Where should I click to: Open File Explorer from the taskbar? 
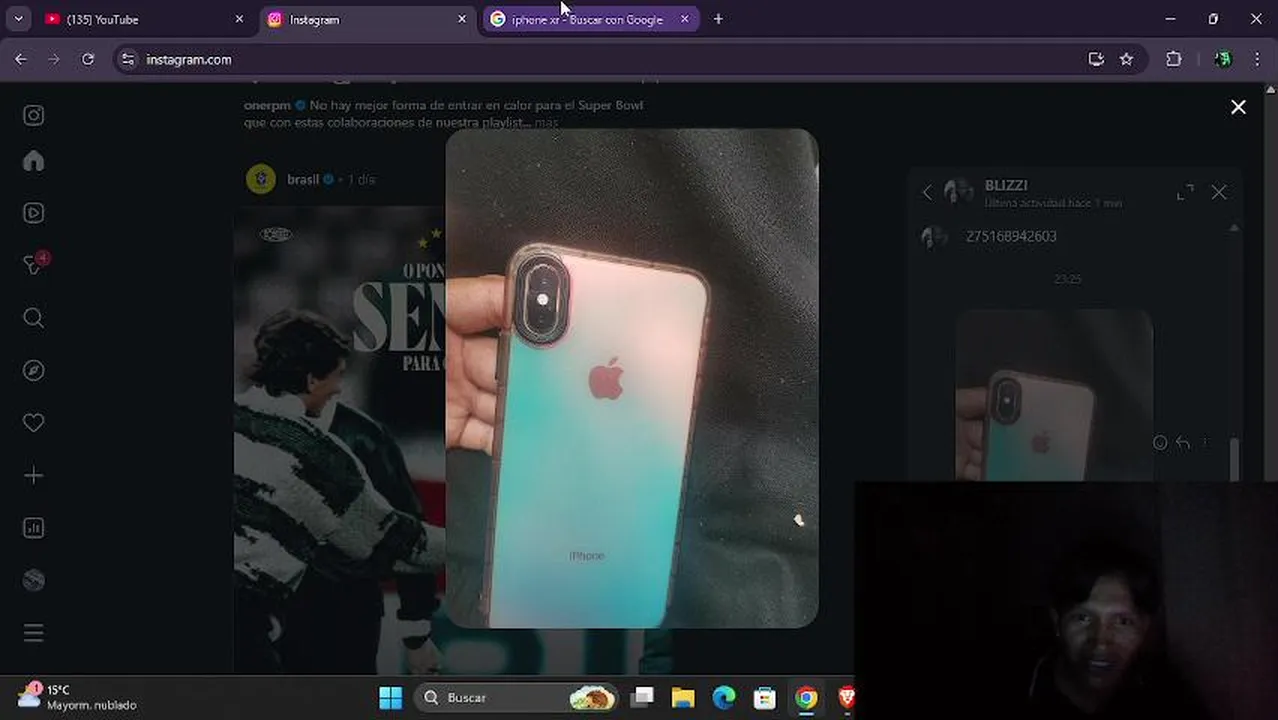coord(683,697)
